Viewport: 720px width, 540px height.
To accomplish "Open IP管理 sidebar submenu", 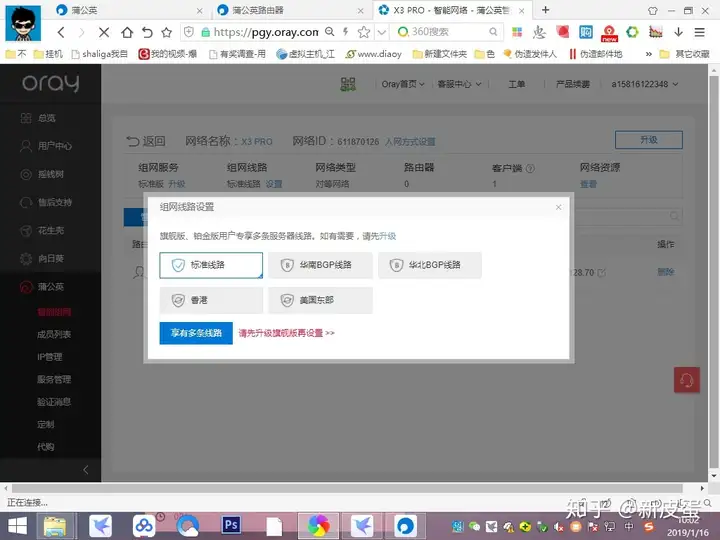I will [x=50, y=357].
